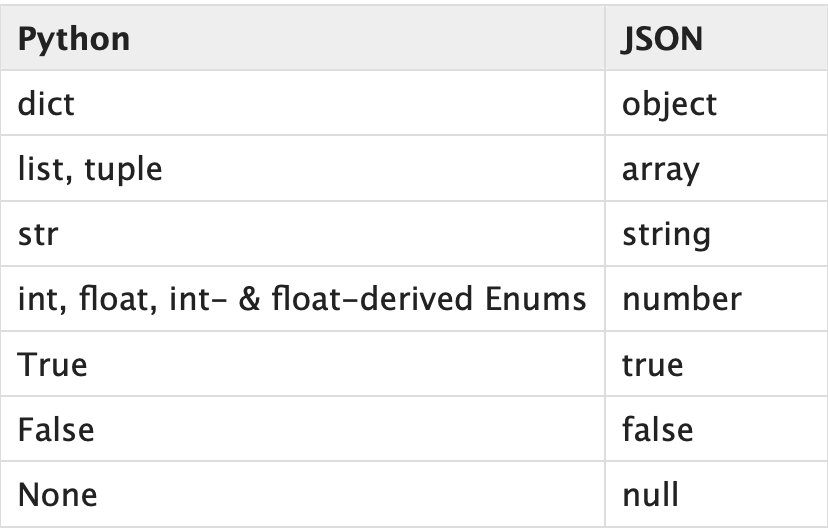Viewport: 828px width, 528px height.
Task: Select the str cell
Action: (x=303, y=233)
